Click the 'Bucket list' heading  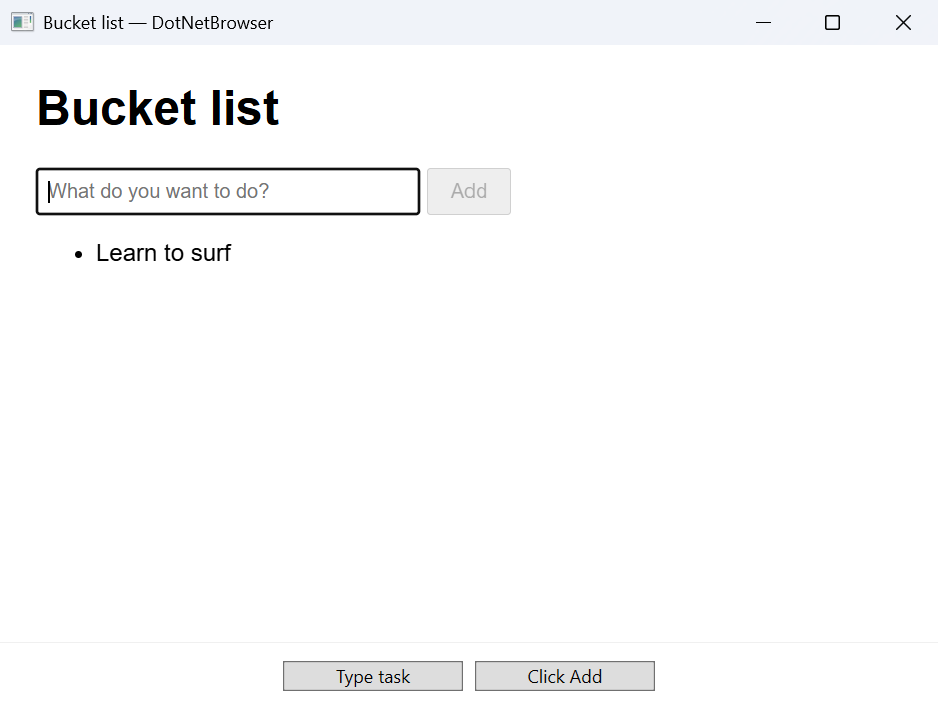click(159, 108)
